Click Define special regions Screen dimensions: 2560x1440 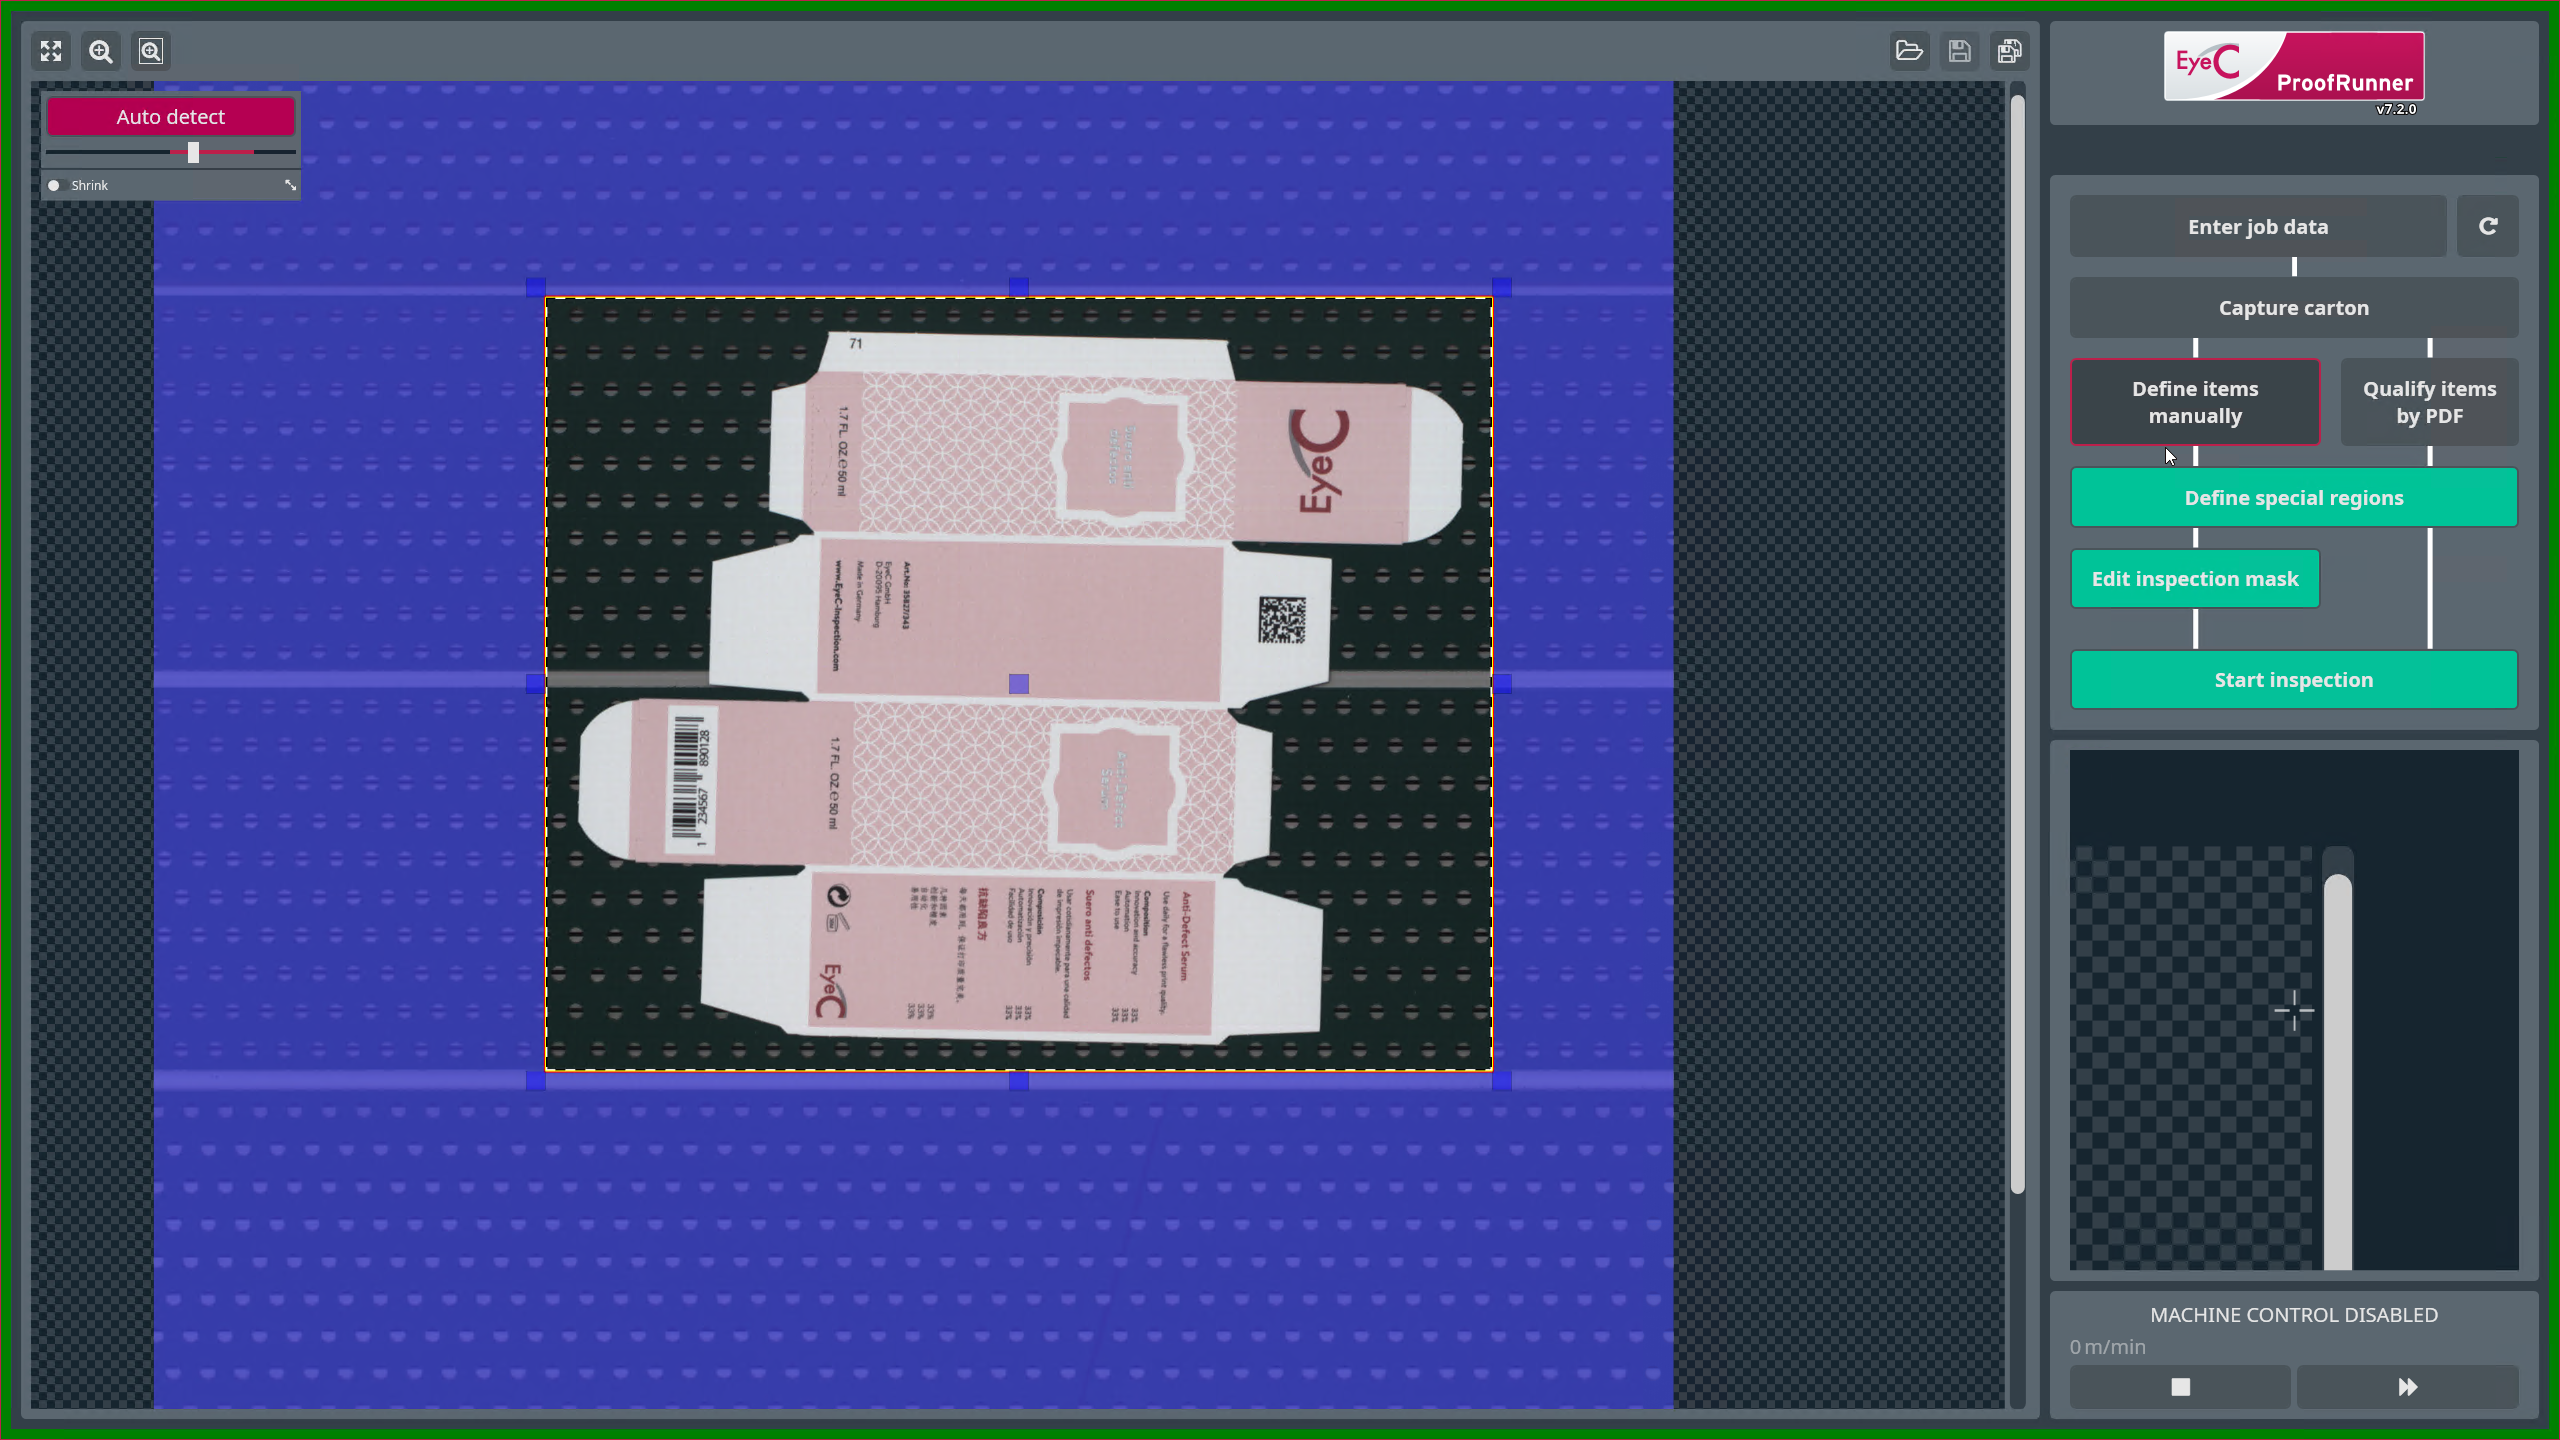[x=2294, y=498]
